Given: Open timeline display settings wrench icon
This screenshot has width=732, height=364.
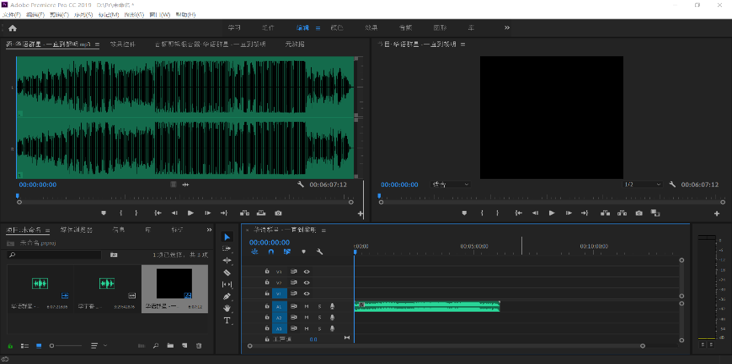Looking at the screenshot, I should (320, 252).
